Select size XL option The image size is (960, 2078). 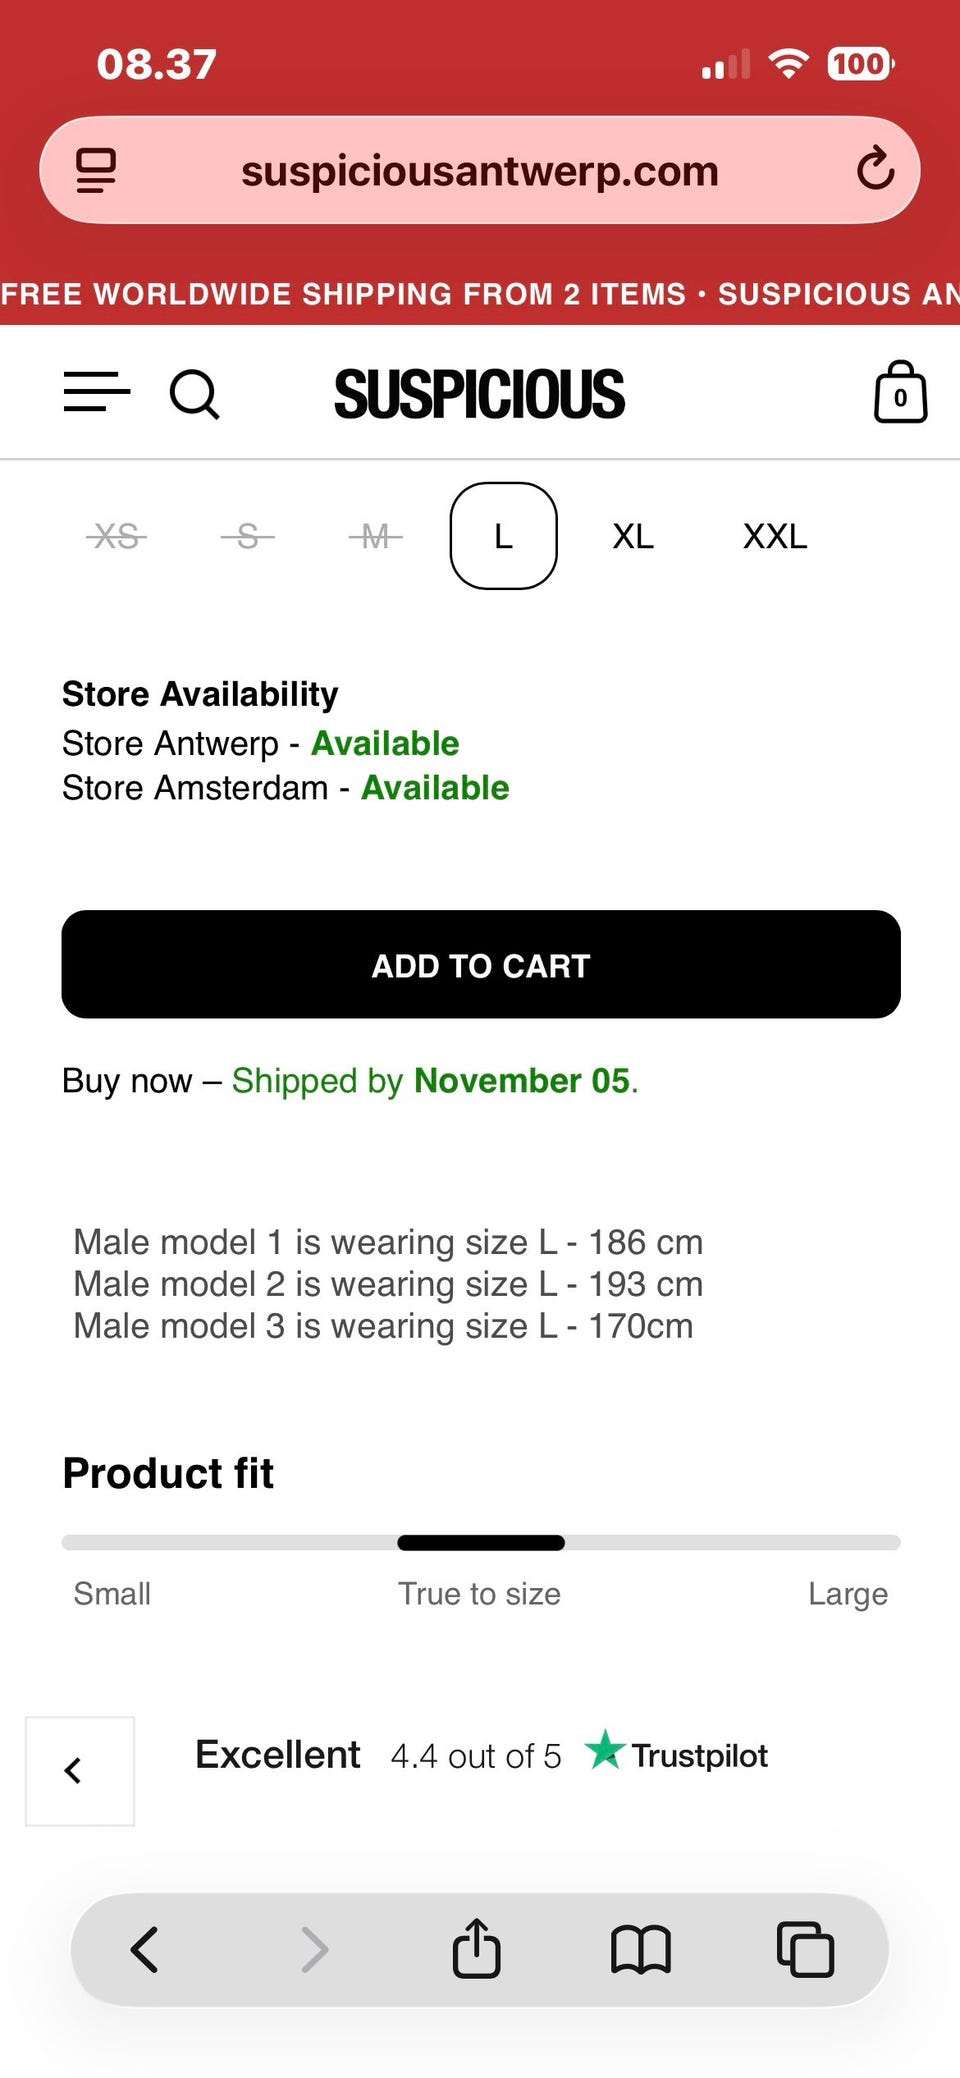click(633, 537)
